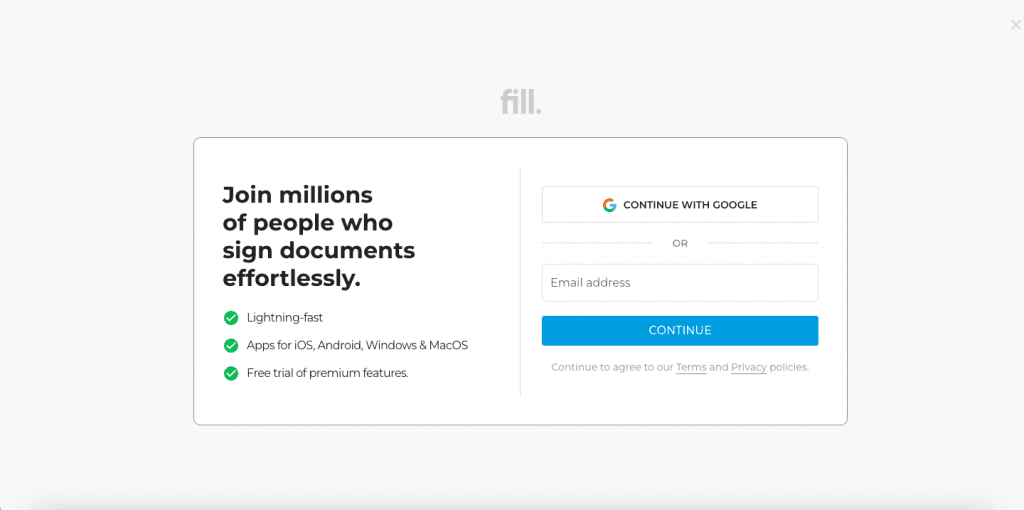This screenshot has height=510, width=1024.
Task: Close the sign-up dialog with the X
Action: 1016,25
